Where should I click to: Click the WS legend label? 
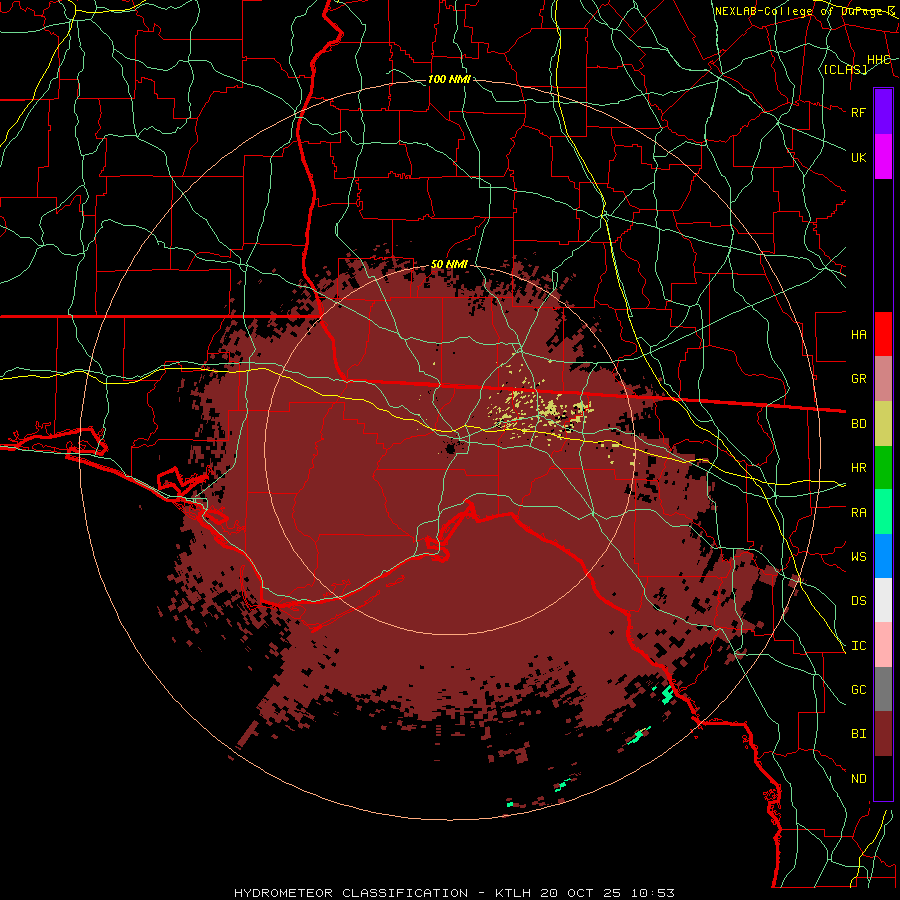[x=858, y=557]
